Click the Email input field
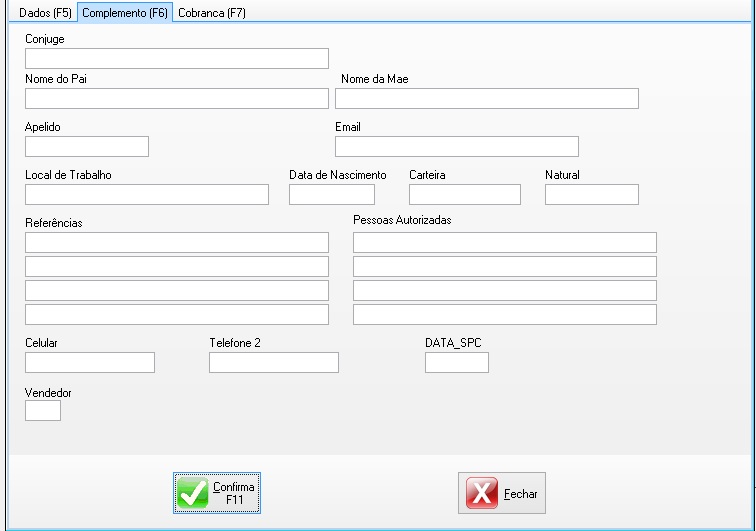 pos(456,147)
